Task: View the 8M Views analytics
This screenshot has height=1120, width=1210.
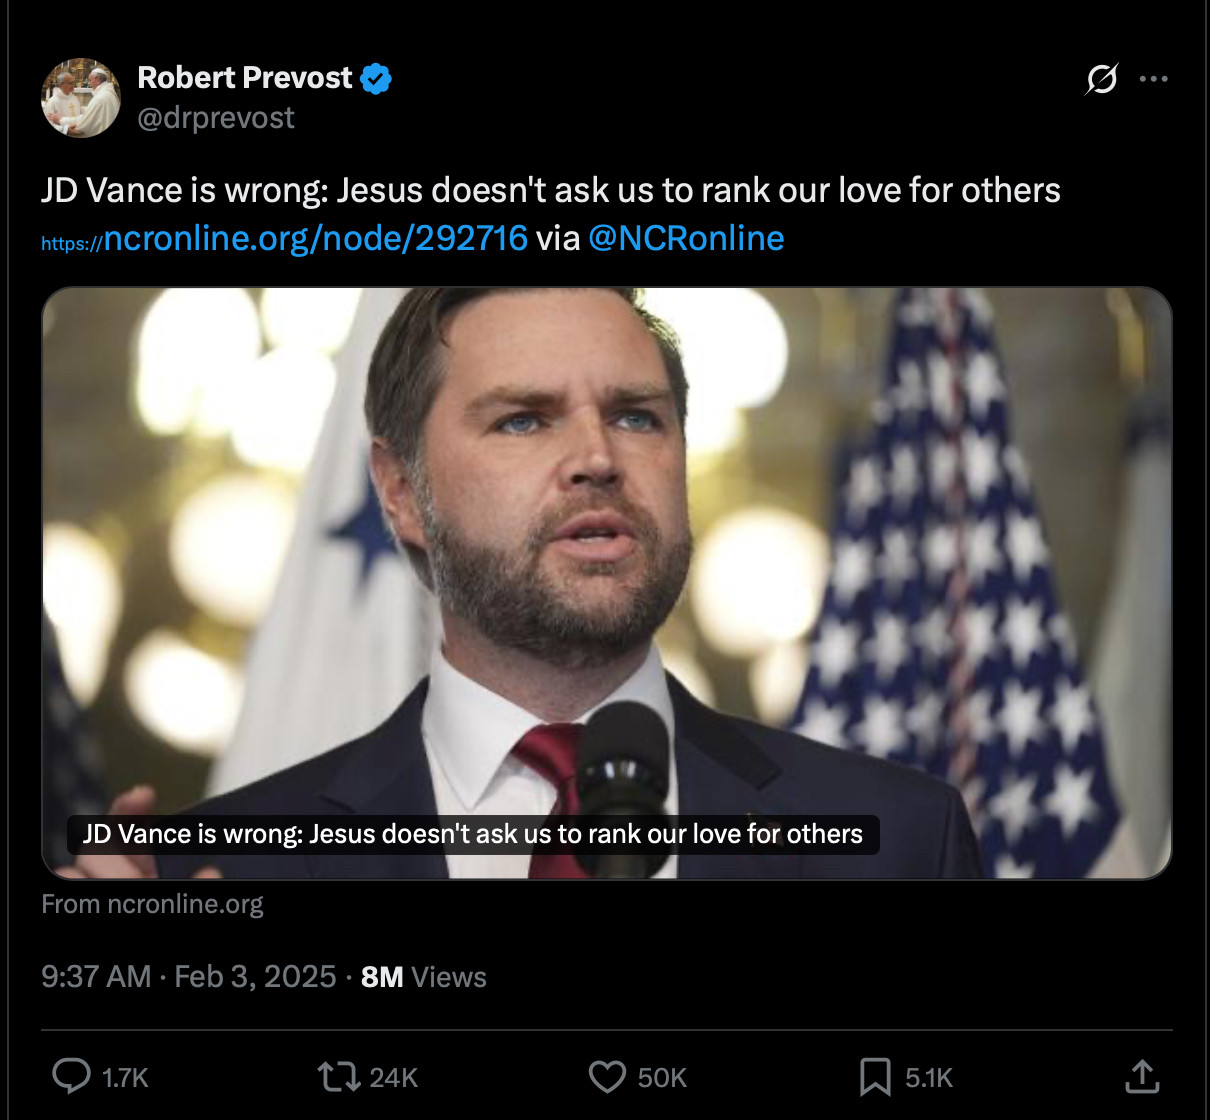Action: pyautogui.click(x=424, y=976)
